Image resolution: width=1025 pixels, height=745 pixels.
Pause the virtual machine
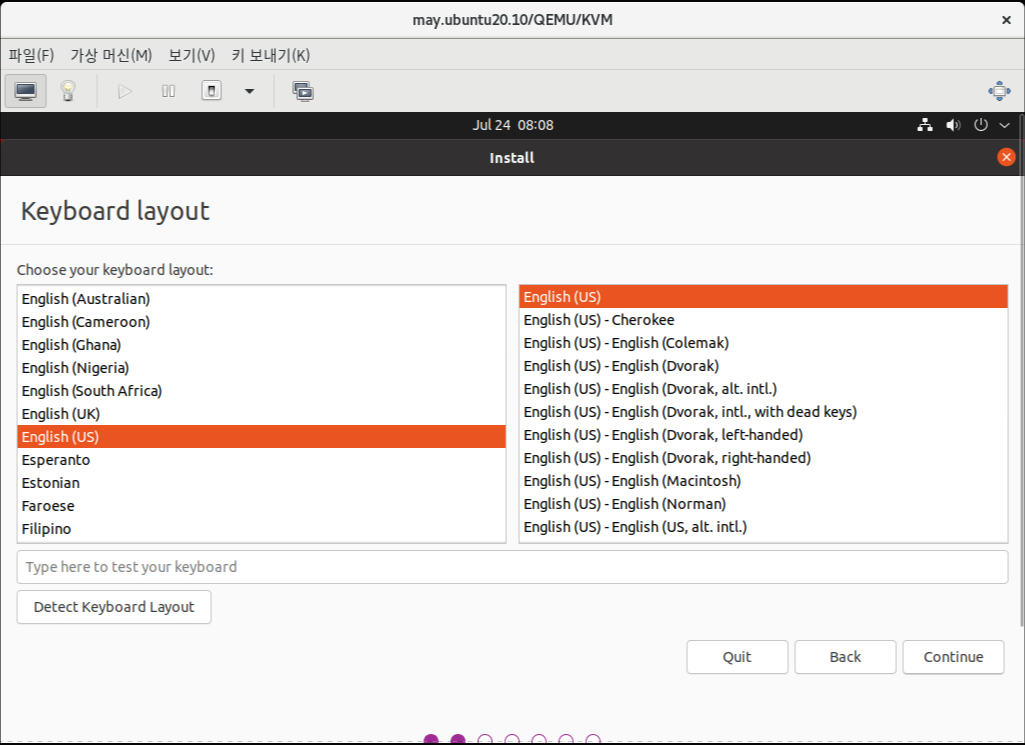(x=168, y=91)
